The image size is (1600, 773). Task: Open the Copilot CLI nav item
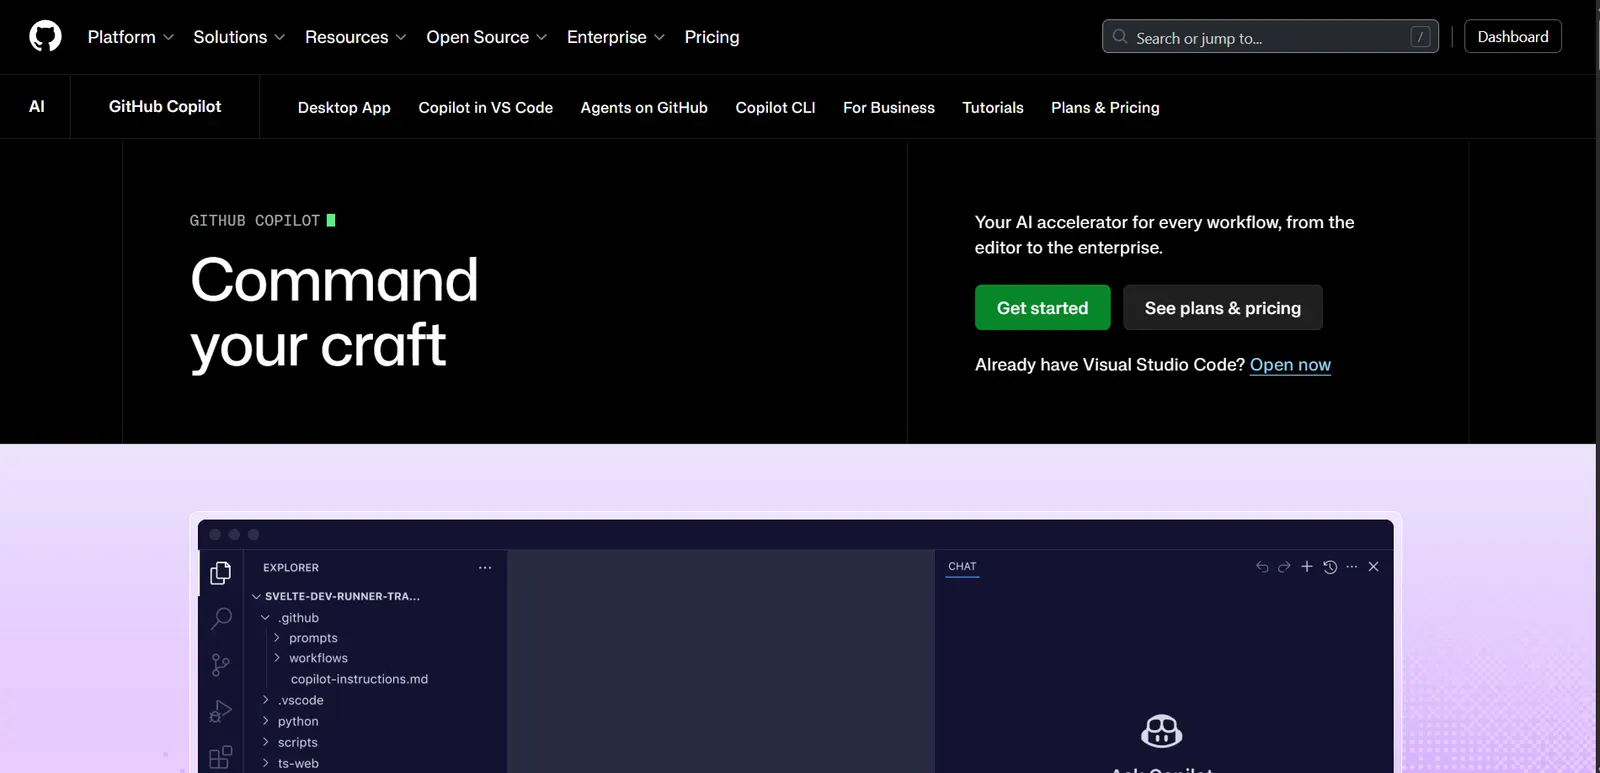coord(775,108)
